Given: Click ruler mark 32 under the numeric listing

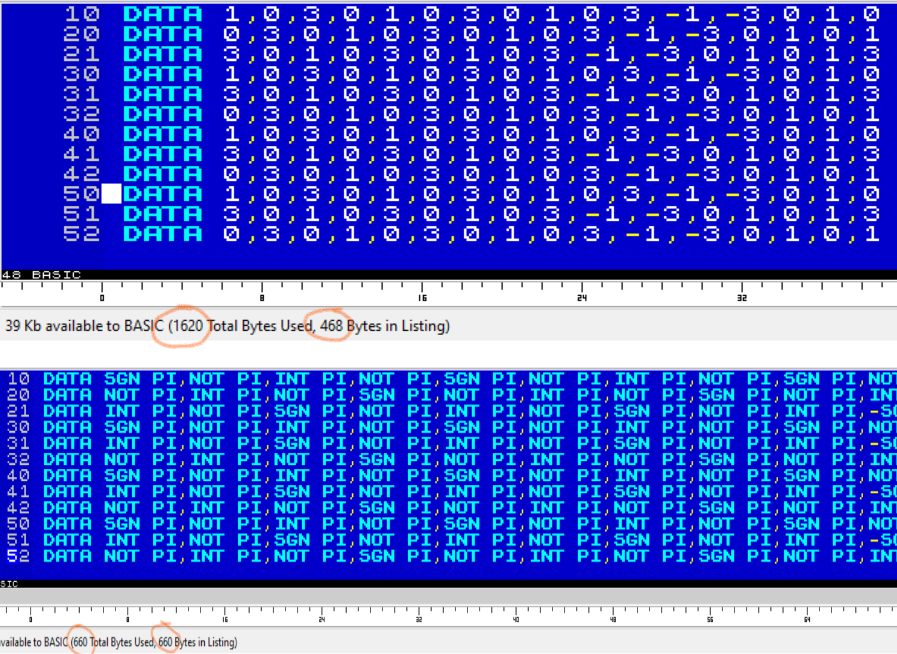Looking at the screenshot, I should point(742,298).
